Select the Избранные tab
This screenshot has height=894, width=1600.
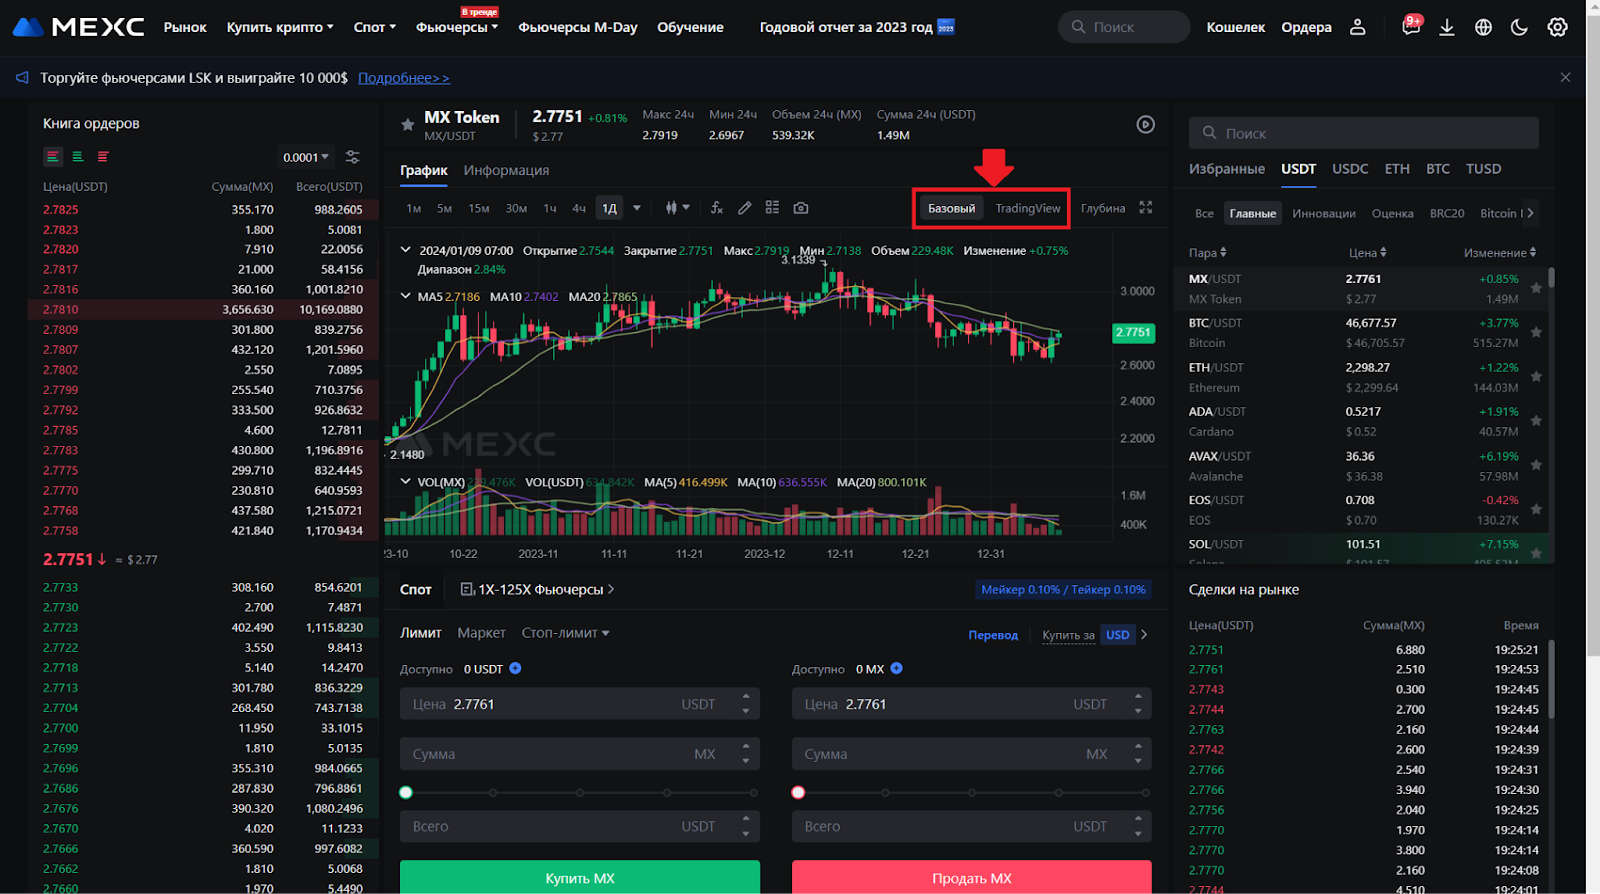[x=1227, y=169]
